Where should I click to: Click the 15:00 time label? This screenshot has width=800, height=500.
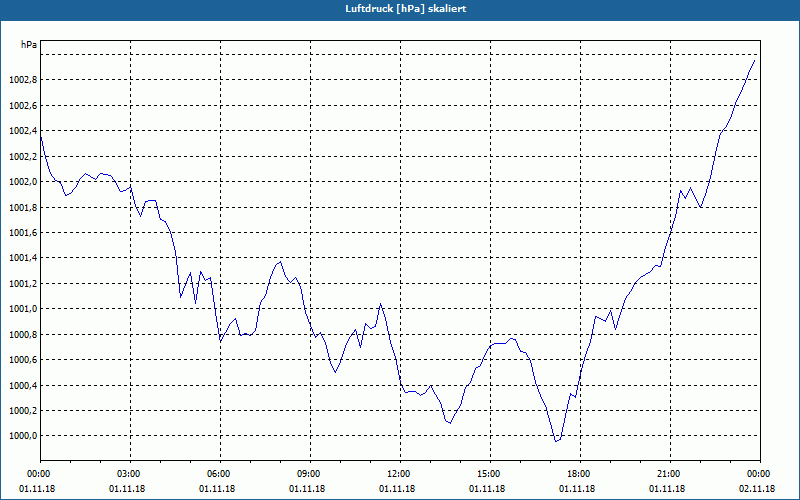pyautogui.click(x=490, y=474)
